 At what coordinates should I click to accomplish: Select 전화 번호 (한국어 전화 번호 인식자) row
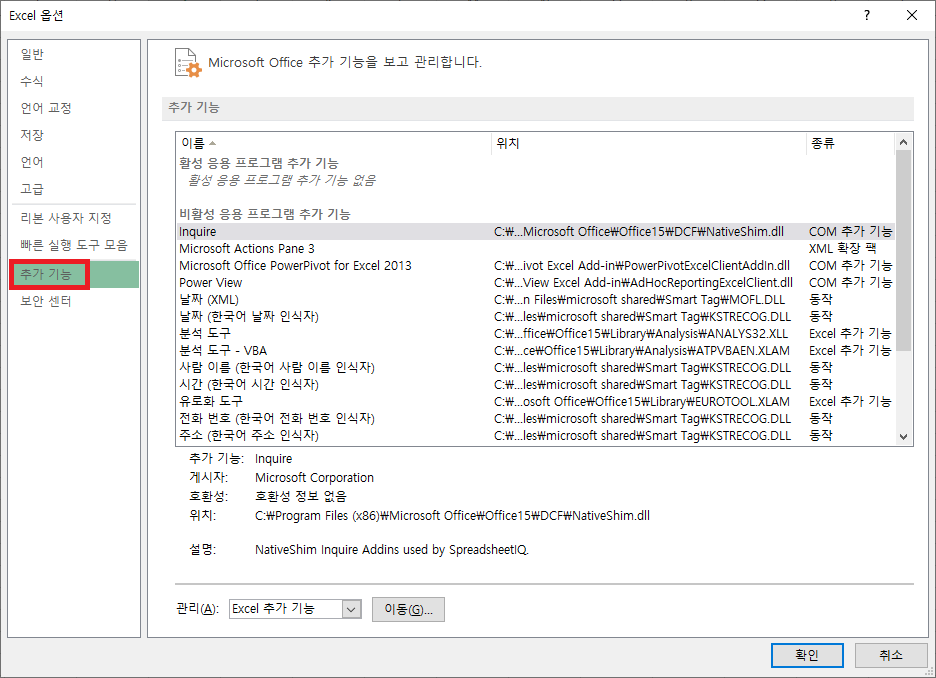[535, 418]
